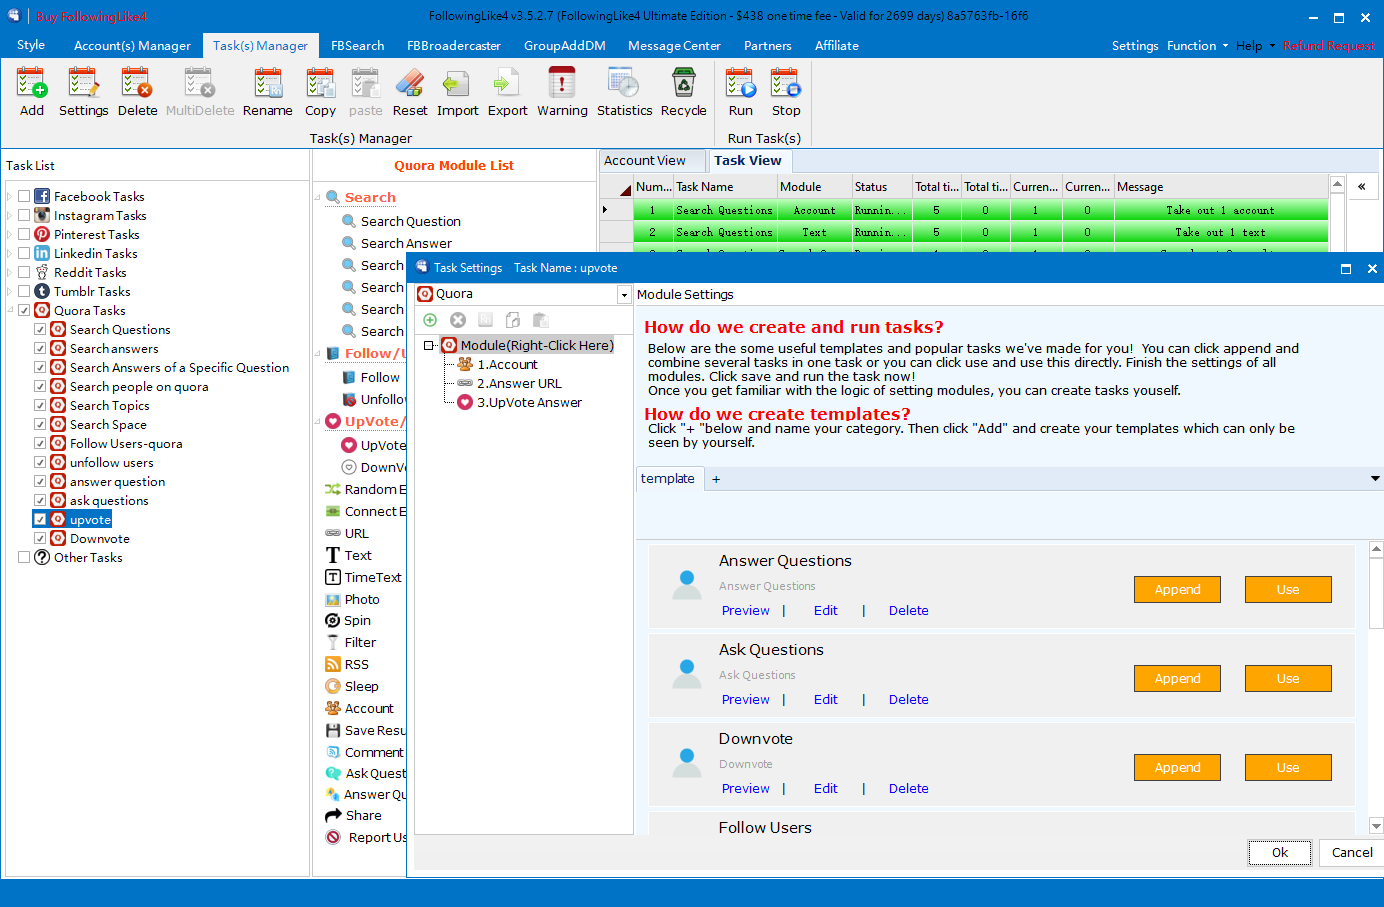Click the task table scroll up arrow

pos(1337,183)
